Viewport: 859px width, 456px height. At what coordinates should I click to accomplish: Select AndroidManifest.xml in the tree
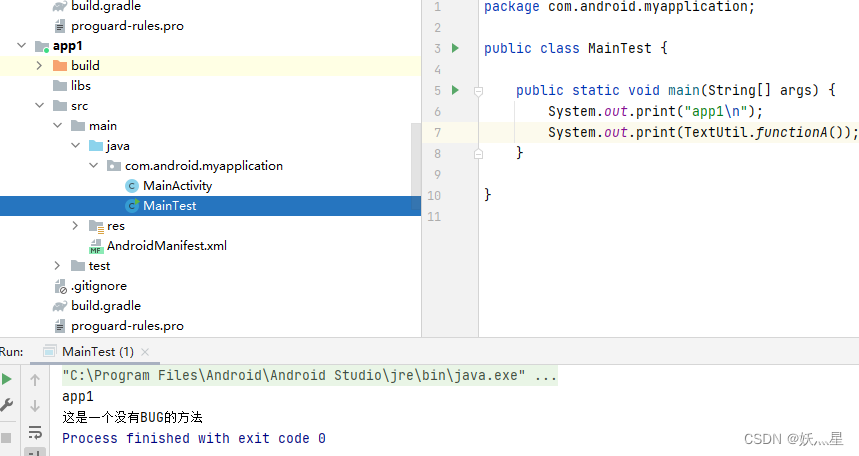click(x=167, y=246)
